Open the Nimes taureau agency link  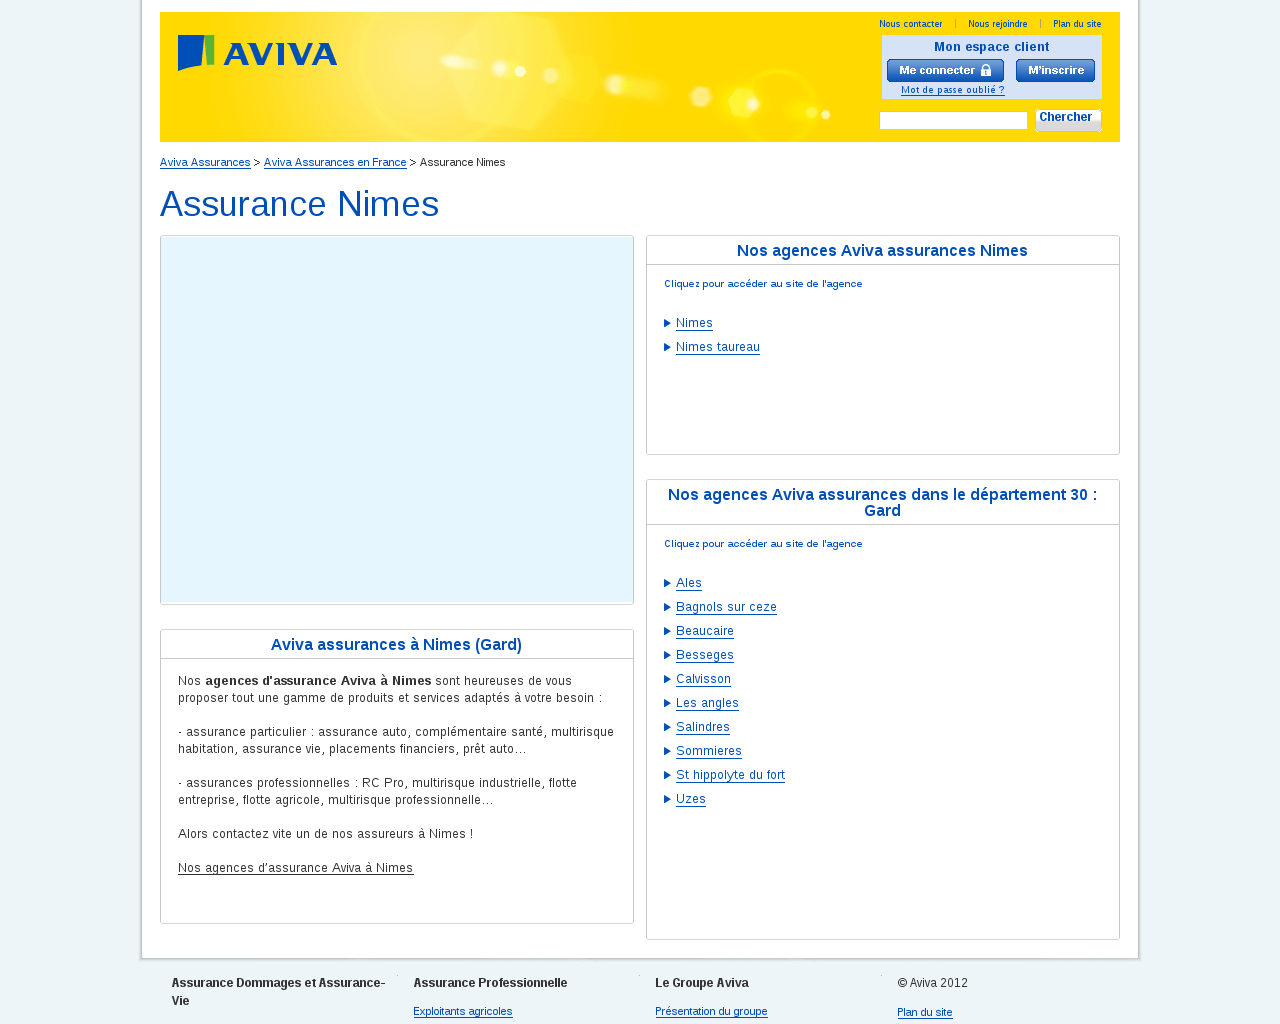718,347
